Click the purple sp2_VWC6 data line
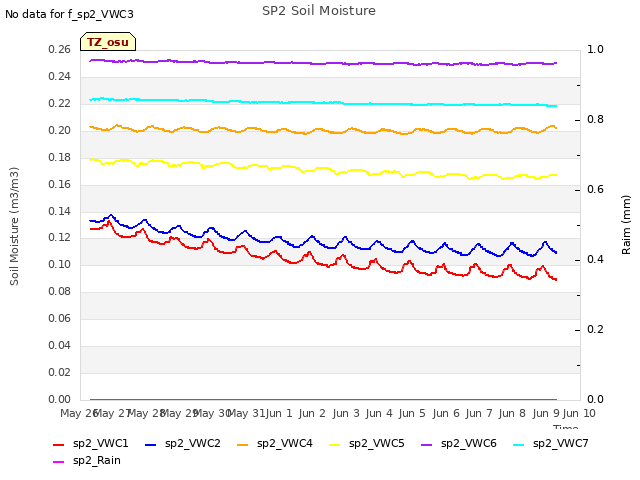 click(322, 63)
